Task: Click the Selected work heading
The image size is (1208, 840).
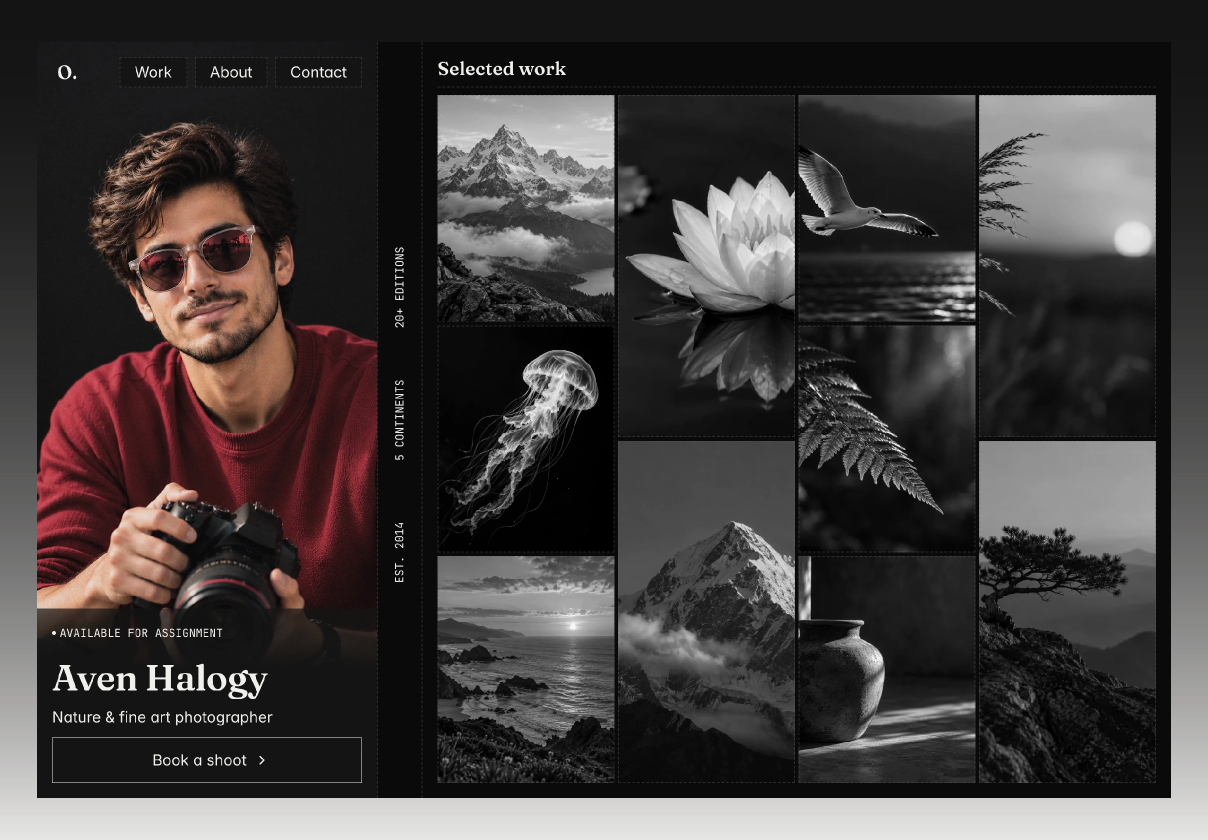Action: (x=502, y=69)
